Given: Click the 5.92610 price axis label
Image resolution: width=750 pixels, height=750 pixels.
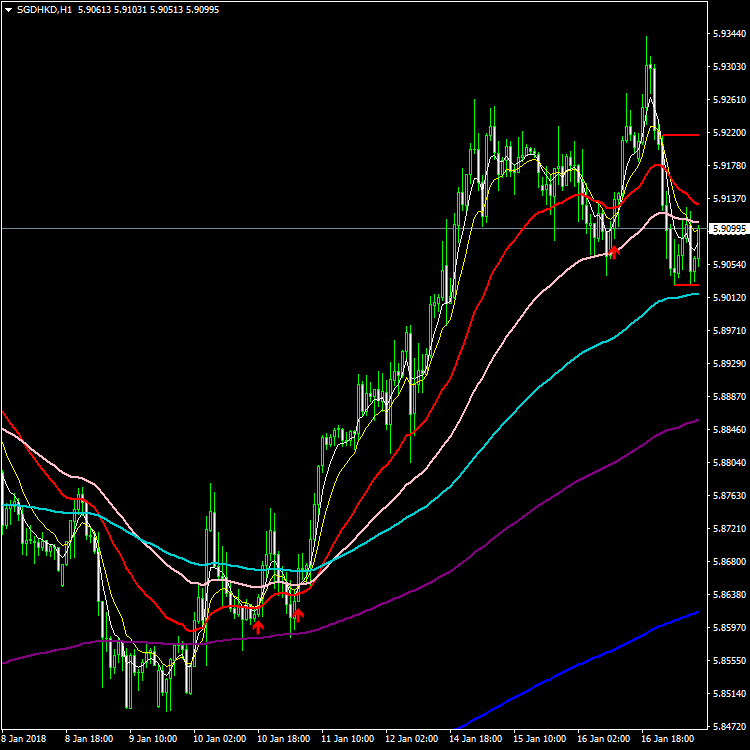Looking at the screenshot, I should (729, 99).
